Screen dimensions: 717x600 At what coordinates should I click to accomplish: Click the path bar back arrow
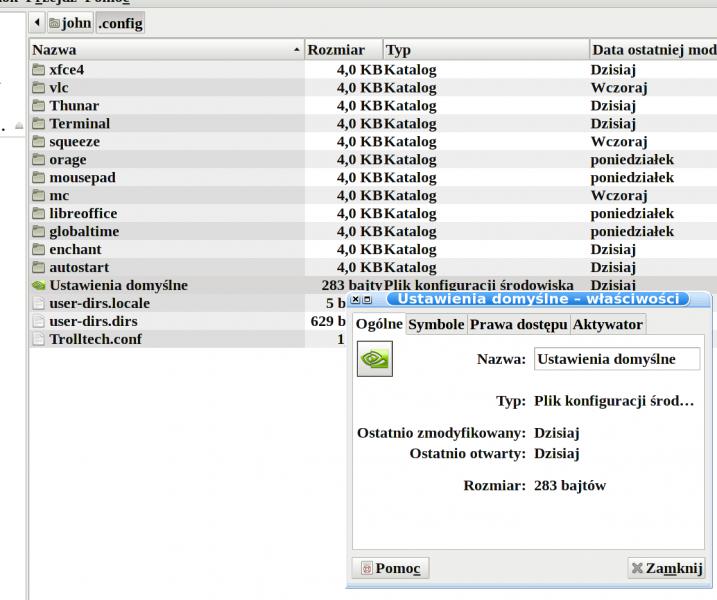coord(38,22)
